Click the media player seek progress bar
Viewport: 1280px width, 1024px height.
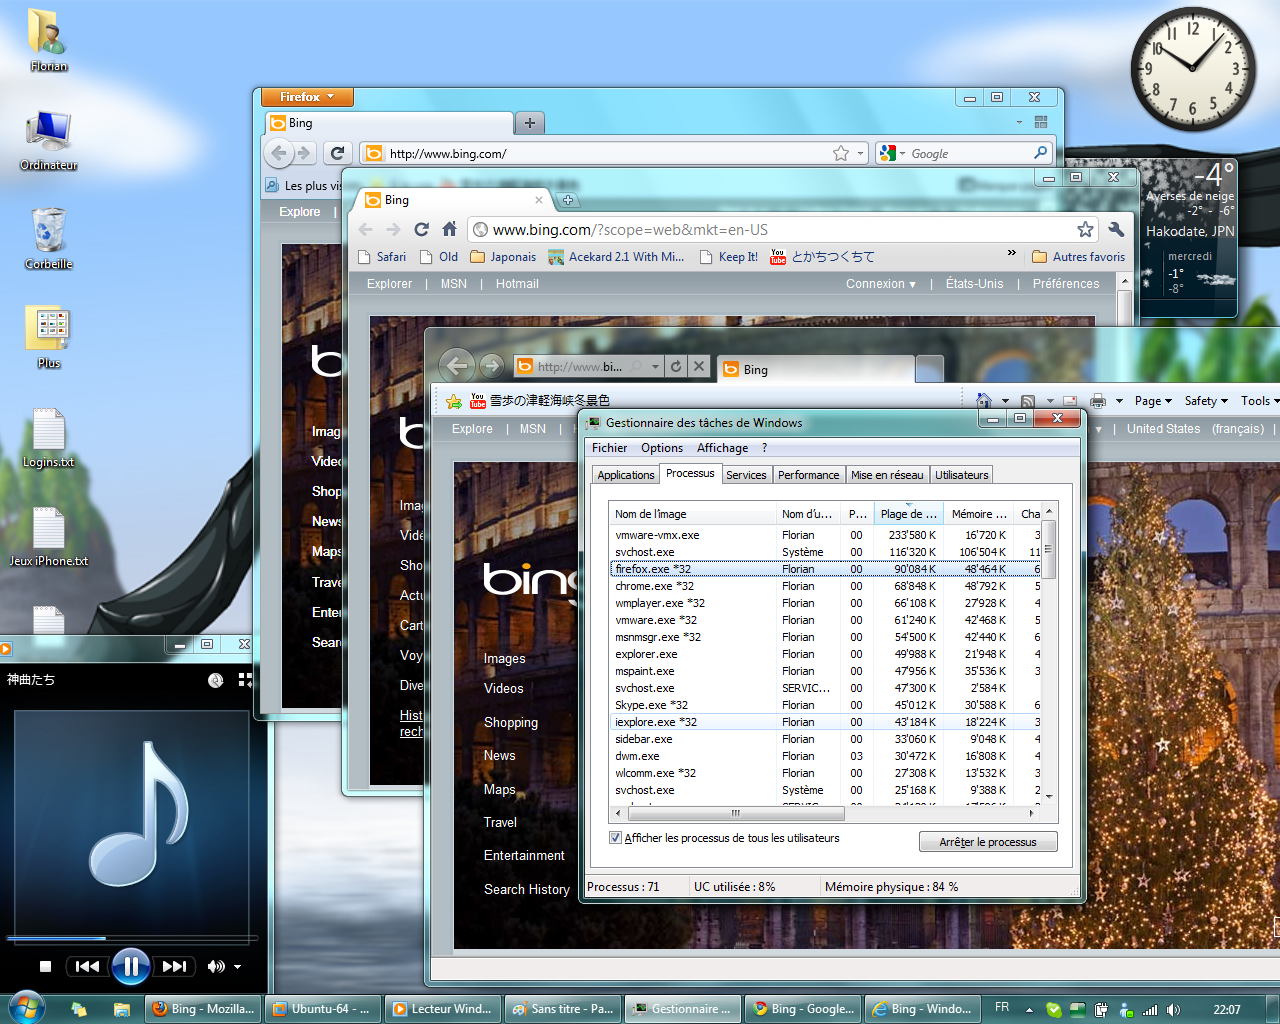point(130,938)
